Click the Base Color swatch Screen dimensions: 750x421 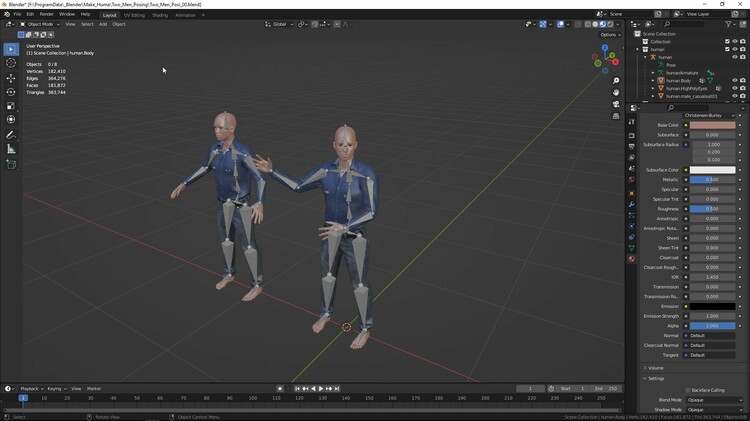(711, 125)
